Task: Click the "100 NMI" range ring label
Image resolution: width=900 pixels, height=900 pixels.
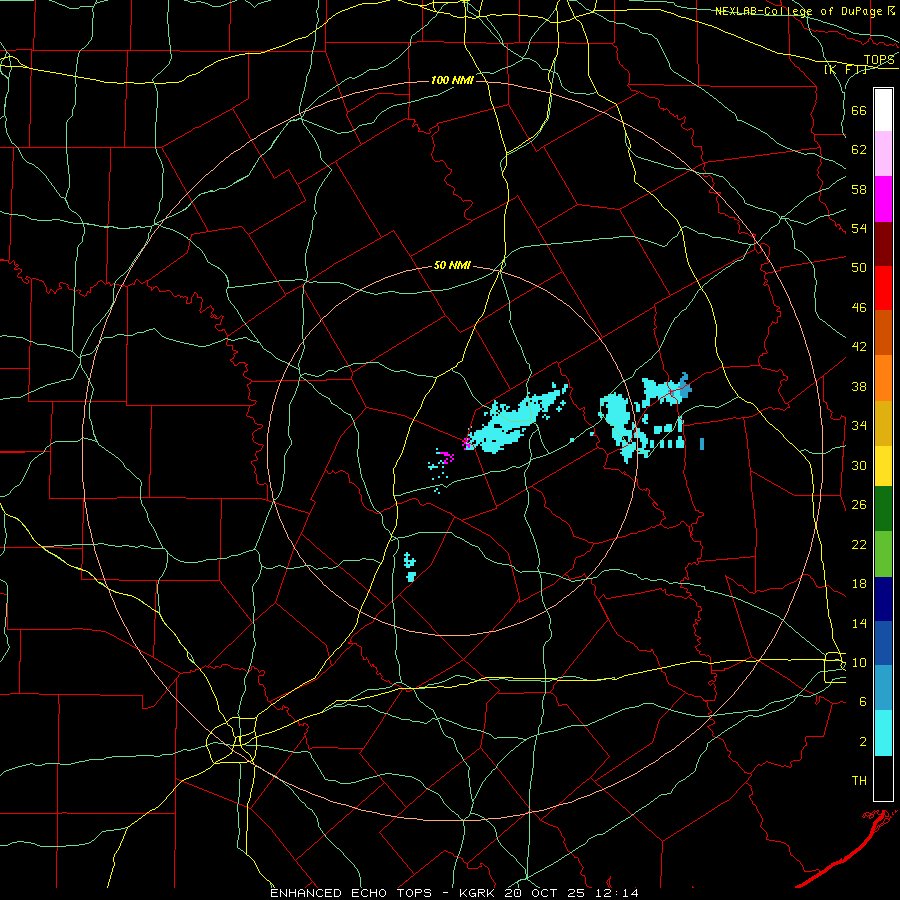Action: (x=451, y=80)
